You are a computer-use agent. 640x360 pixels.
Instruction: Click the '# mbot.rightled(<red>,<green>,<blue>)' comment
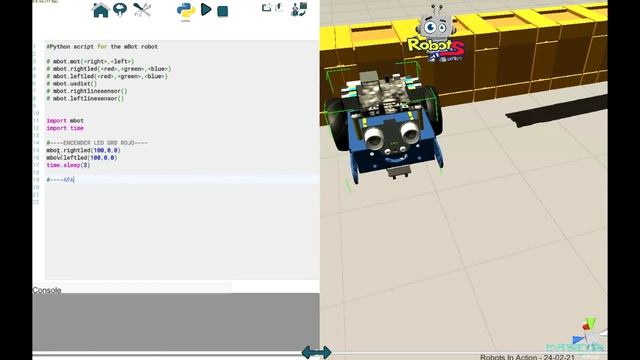109,69
